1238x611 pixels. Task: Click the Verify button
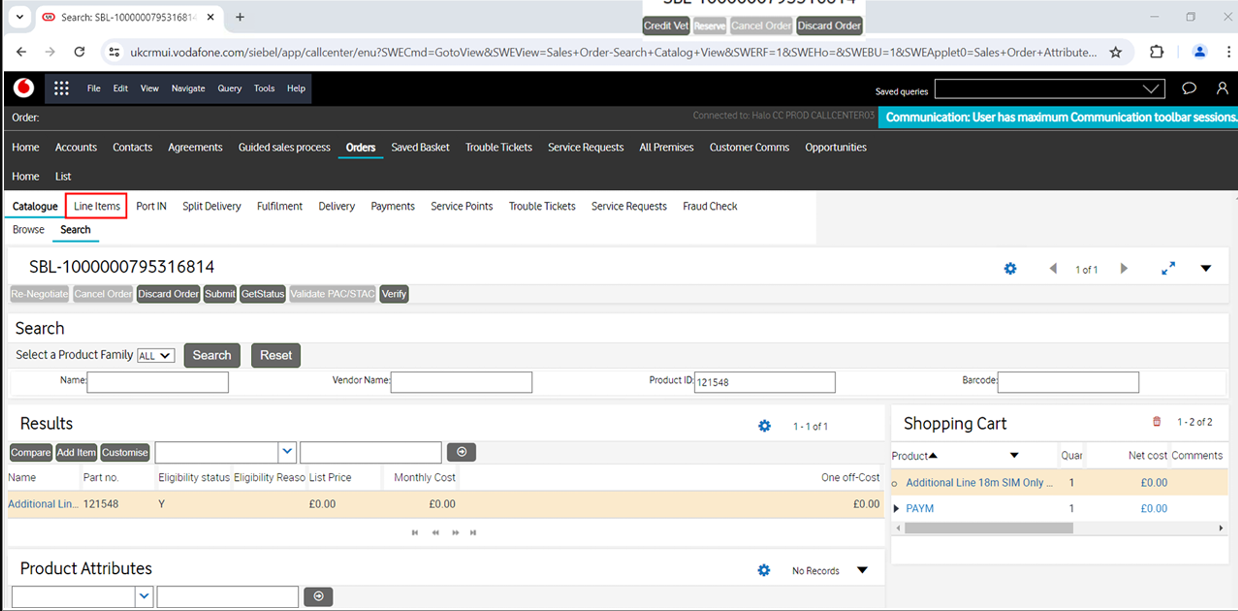[x=394, y=294]
